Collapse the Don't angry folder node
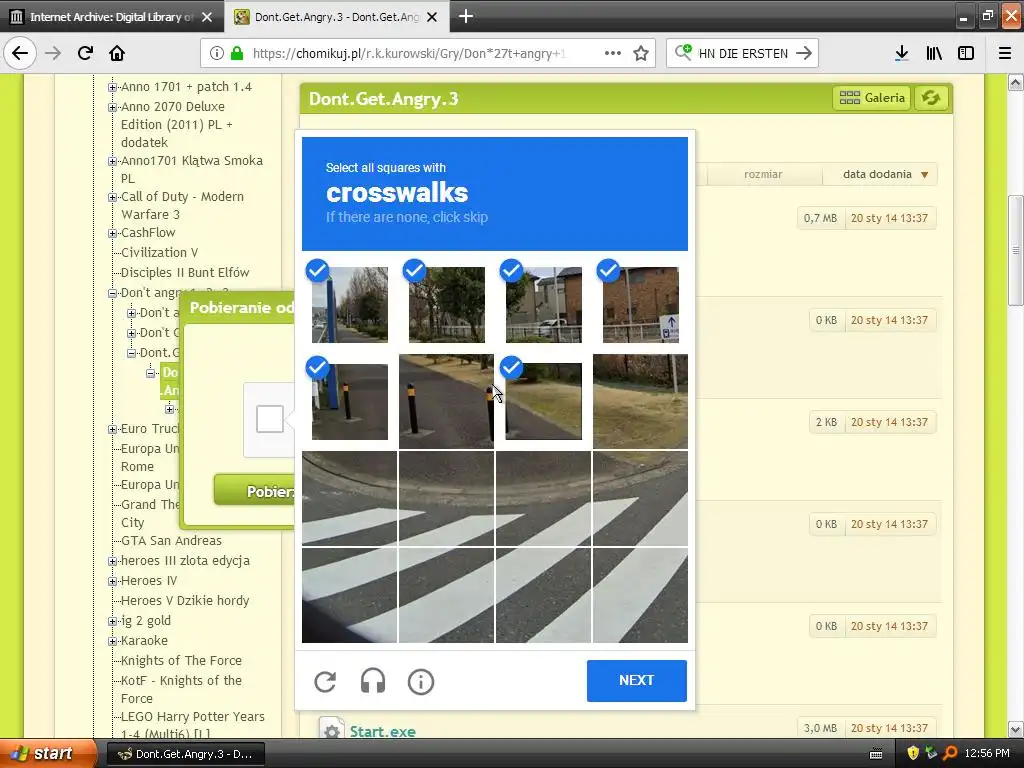Image resolution: width=1024 pixels, height=768 pixels. click(x=112, y=293)
